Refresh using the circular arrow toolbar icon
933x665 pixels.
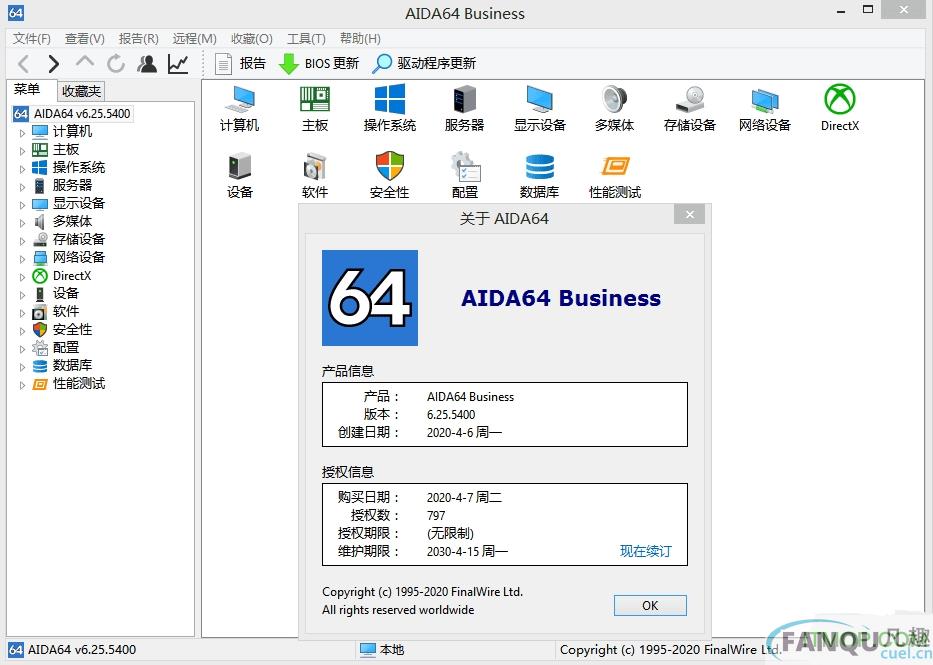coord(116,64)
